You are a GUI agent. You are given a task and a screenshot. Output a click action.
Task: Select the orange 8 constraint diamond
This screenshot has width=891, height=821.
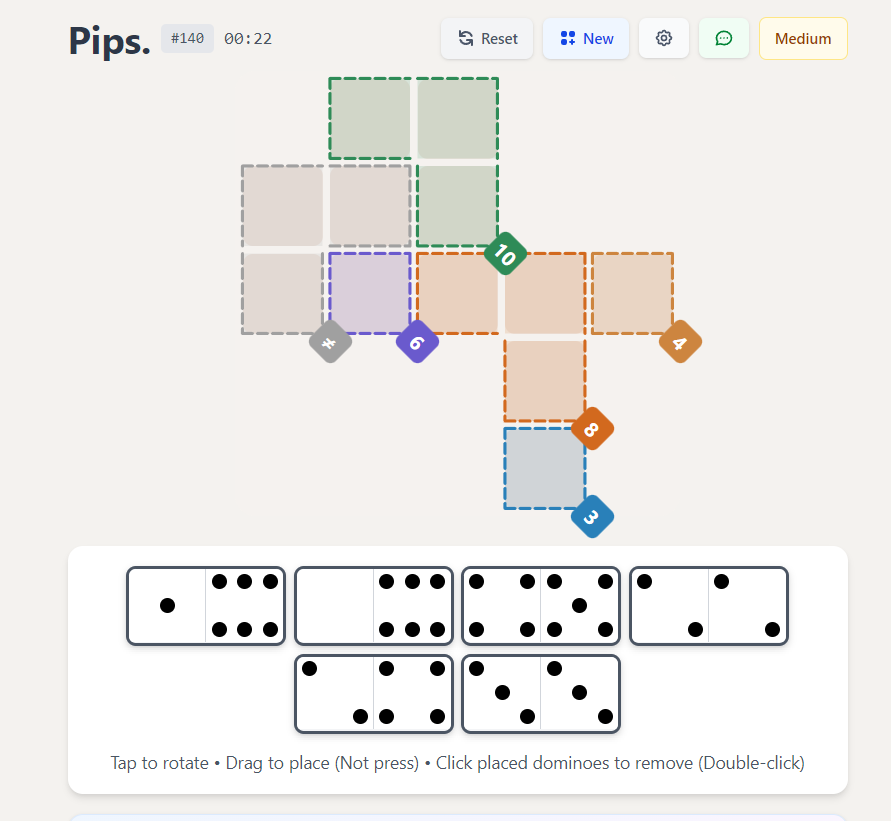click(x=592, y=428)
